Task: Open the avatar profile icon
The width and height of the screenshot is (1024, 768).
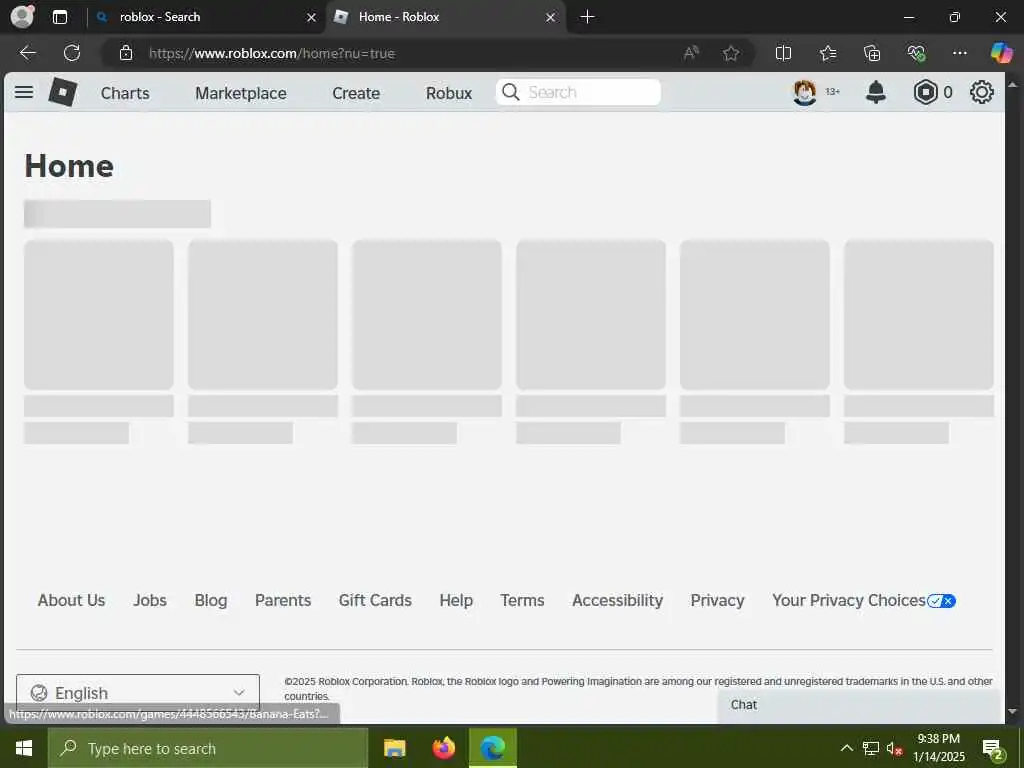Action: point(805,92)
